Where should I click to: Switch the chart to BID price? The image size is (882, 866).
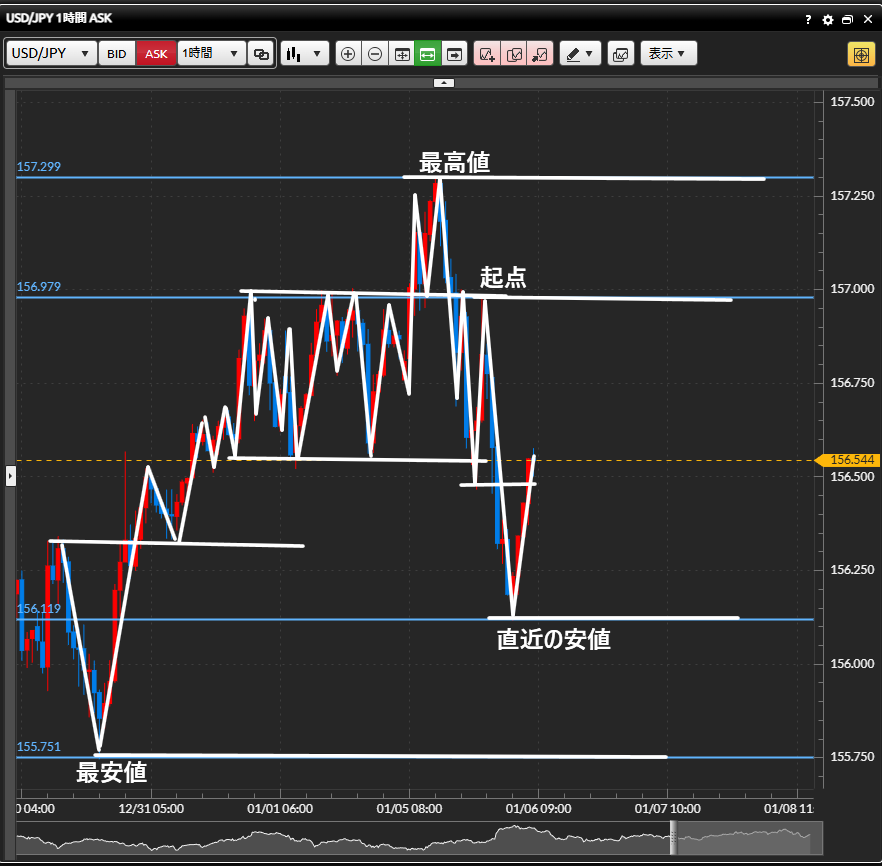tap(117, 54)
